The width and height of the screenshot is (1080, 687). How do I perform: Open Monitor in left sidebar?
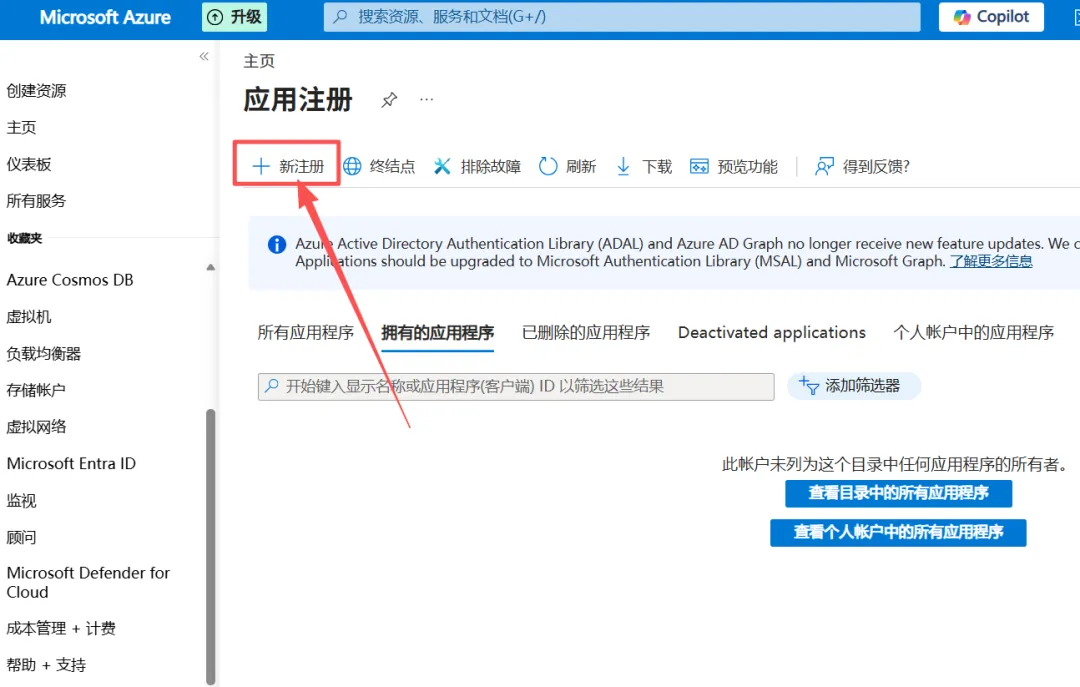pyautogui.click(x=21, y=501)
